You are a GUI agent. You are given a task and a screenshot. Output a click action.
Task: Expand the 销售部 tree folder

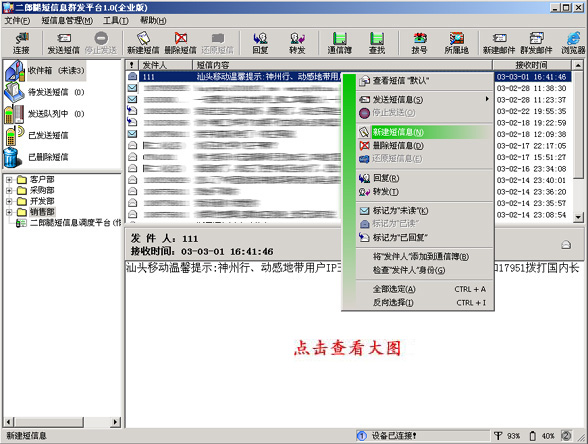pyautogui.click(x=9, y=212)
